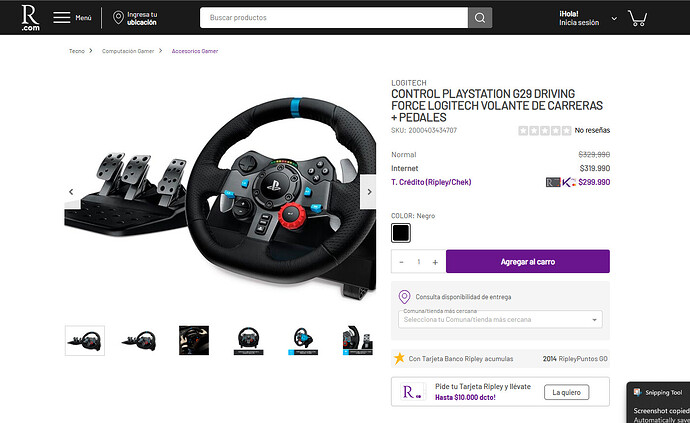Screen dimensions: 690x423
Task: Go to Tecno breadcrumb
Action: click(77, 51)
